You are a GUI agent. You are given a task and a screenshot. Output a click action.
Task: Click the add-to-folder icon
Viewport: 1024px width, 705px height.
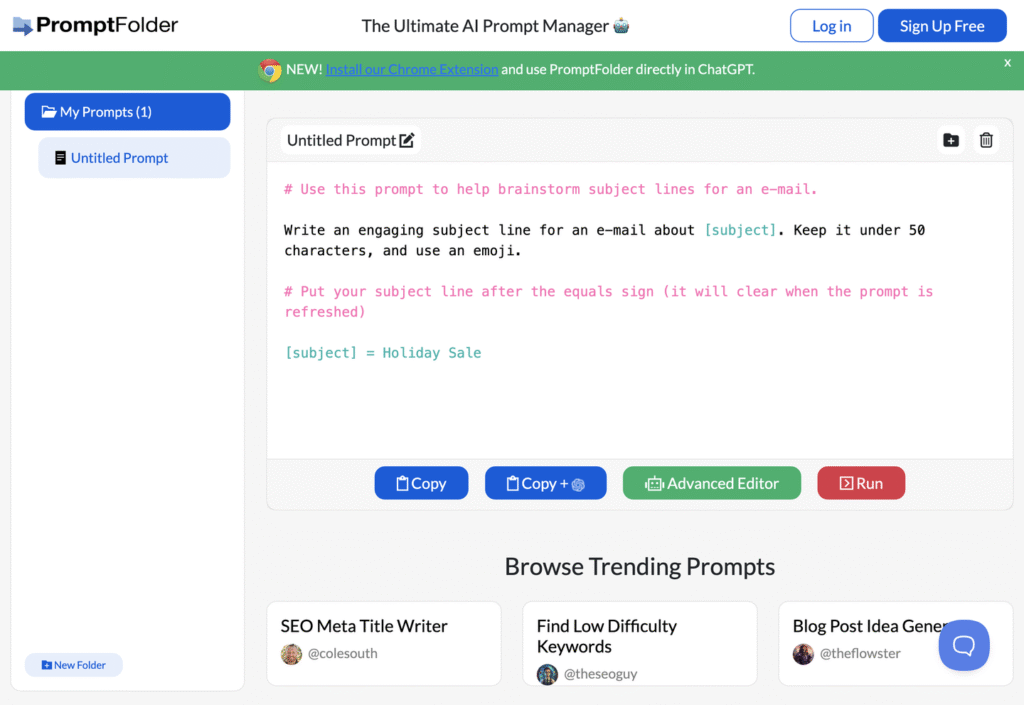[951, 140]
